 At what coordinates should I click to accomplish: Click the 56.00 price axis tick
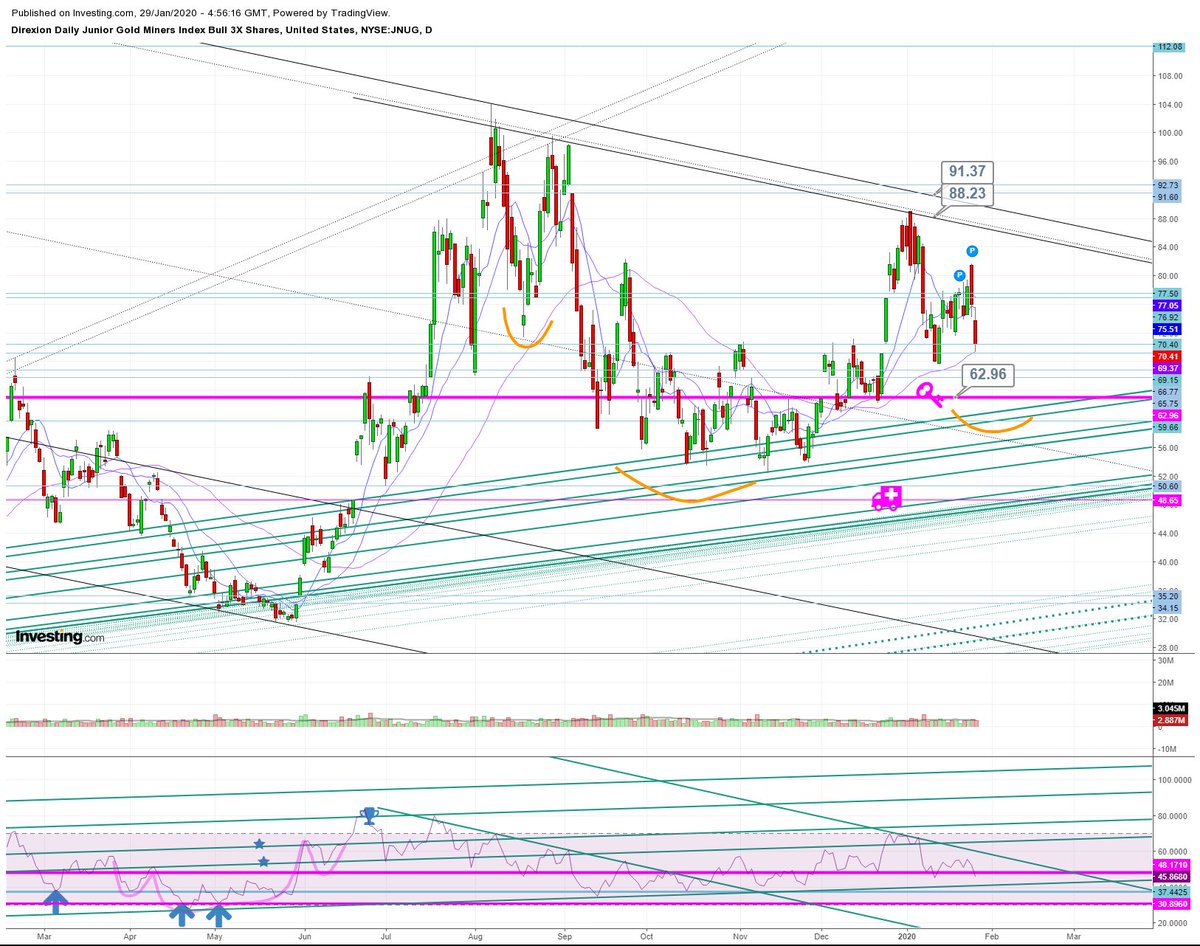click(1168, 448)
